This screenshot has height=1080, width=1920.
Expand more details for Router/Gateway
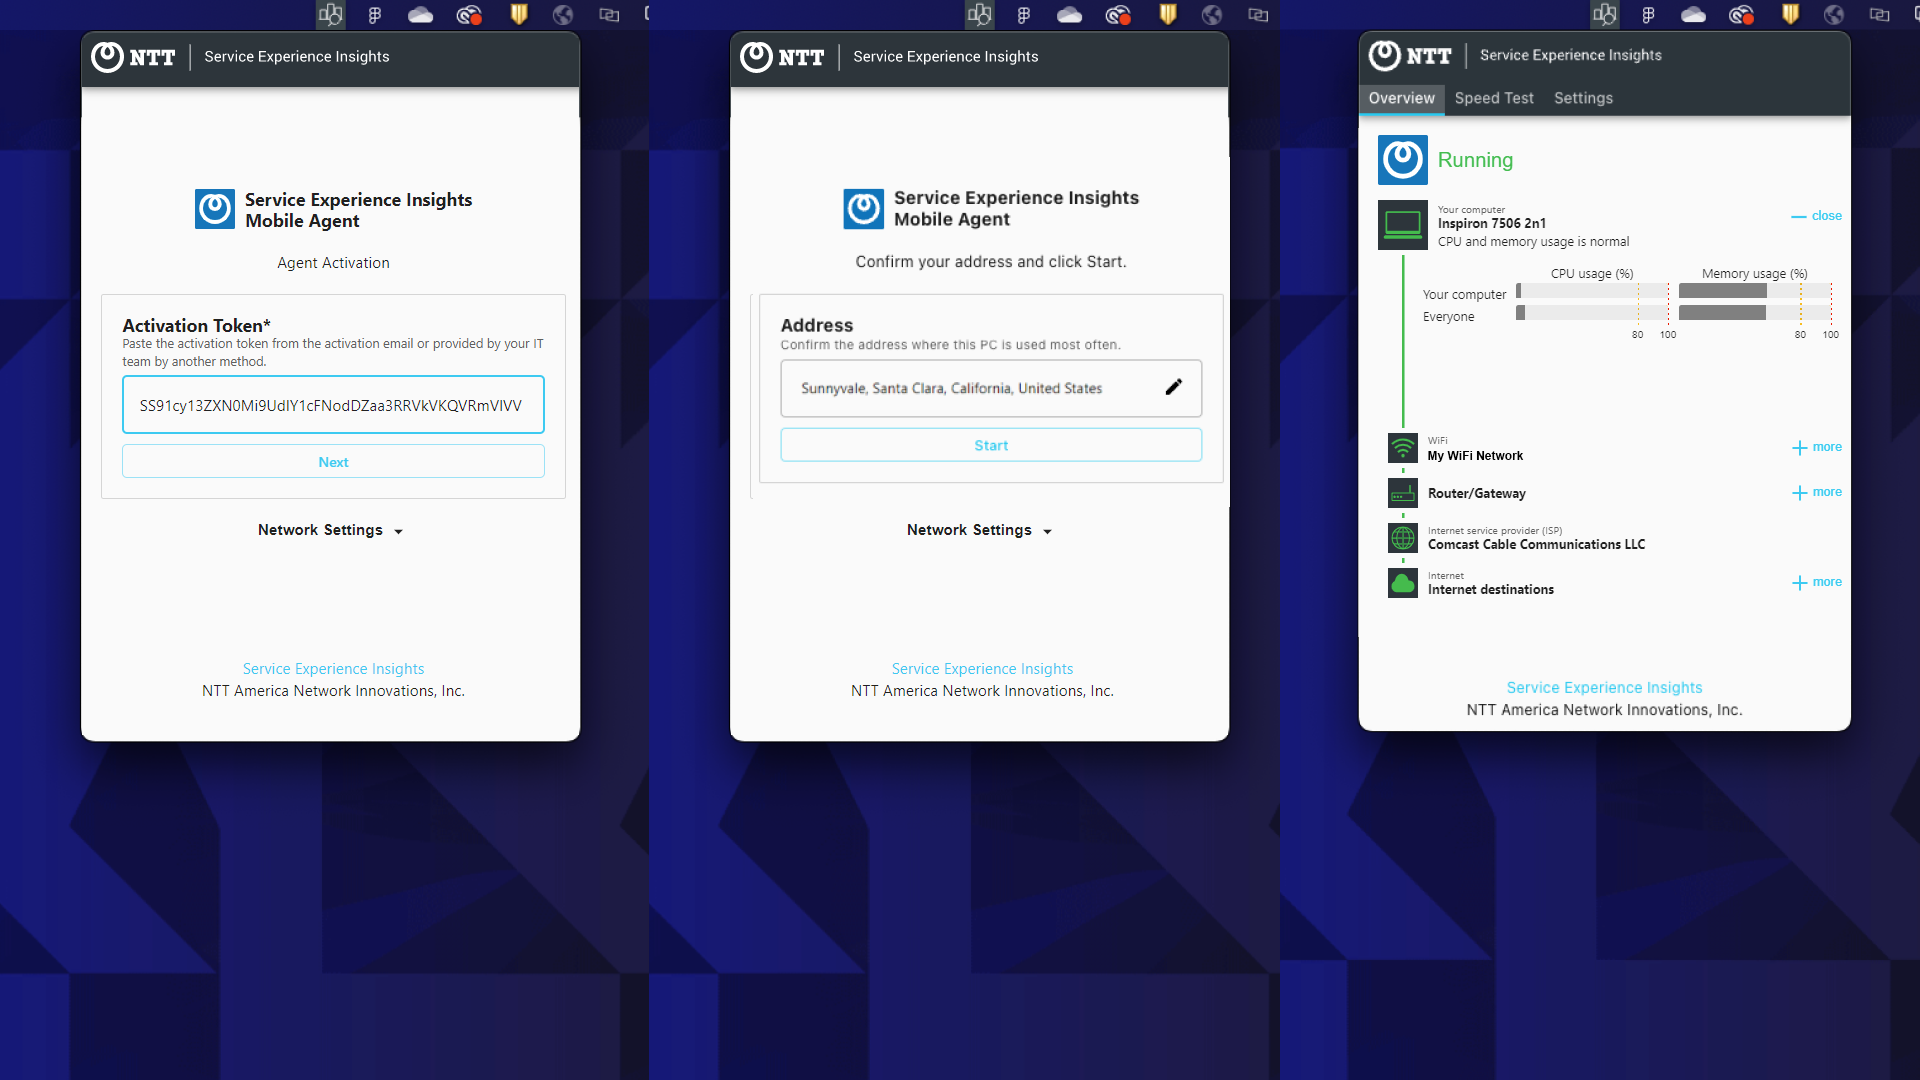coord(1817,492)
